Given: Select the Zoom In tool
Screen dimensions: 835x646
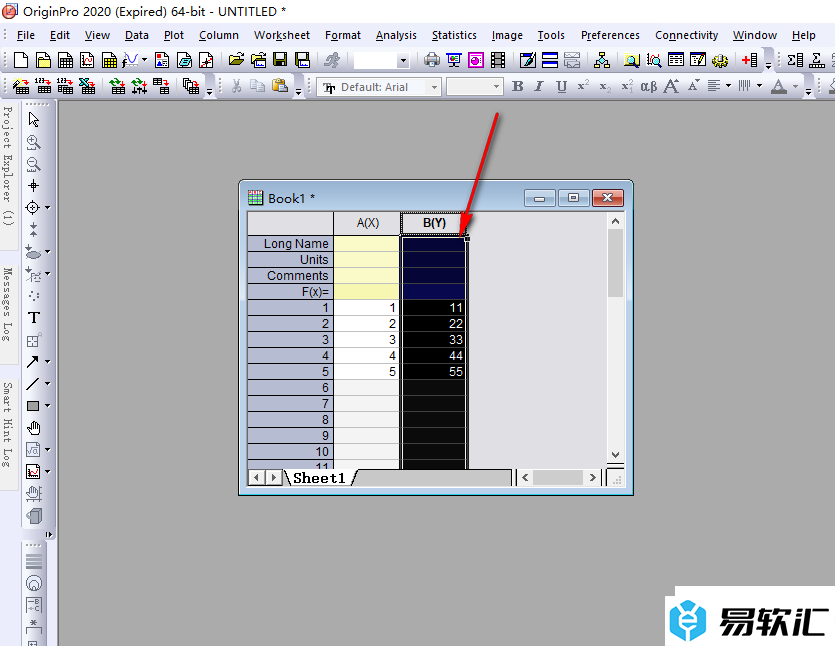Looking at the screenshot, I should point(34,142).
